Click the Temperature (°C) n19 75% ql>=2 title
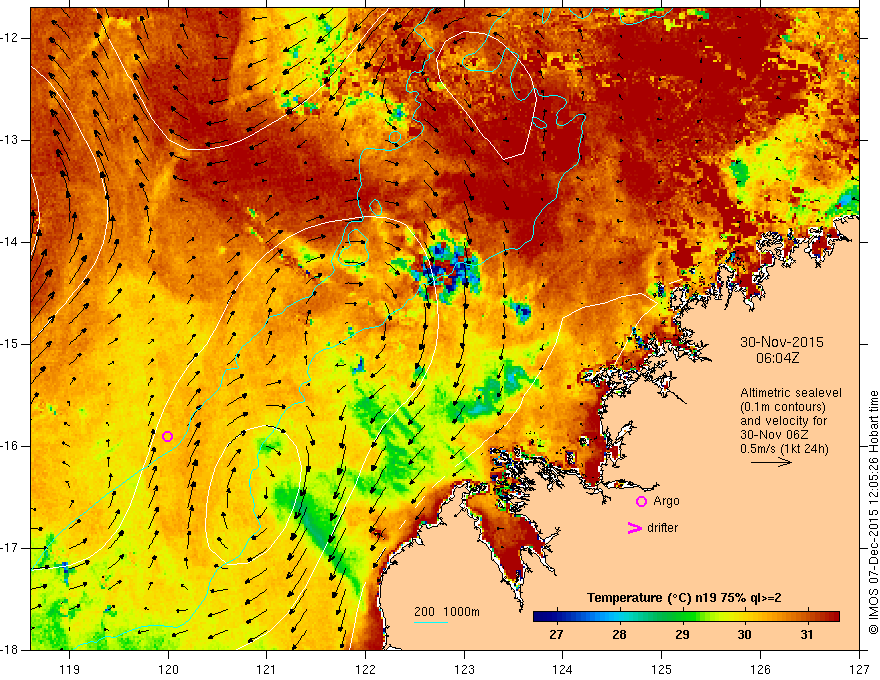This screenshot has height=680, width=880. coord(684,598)
